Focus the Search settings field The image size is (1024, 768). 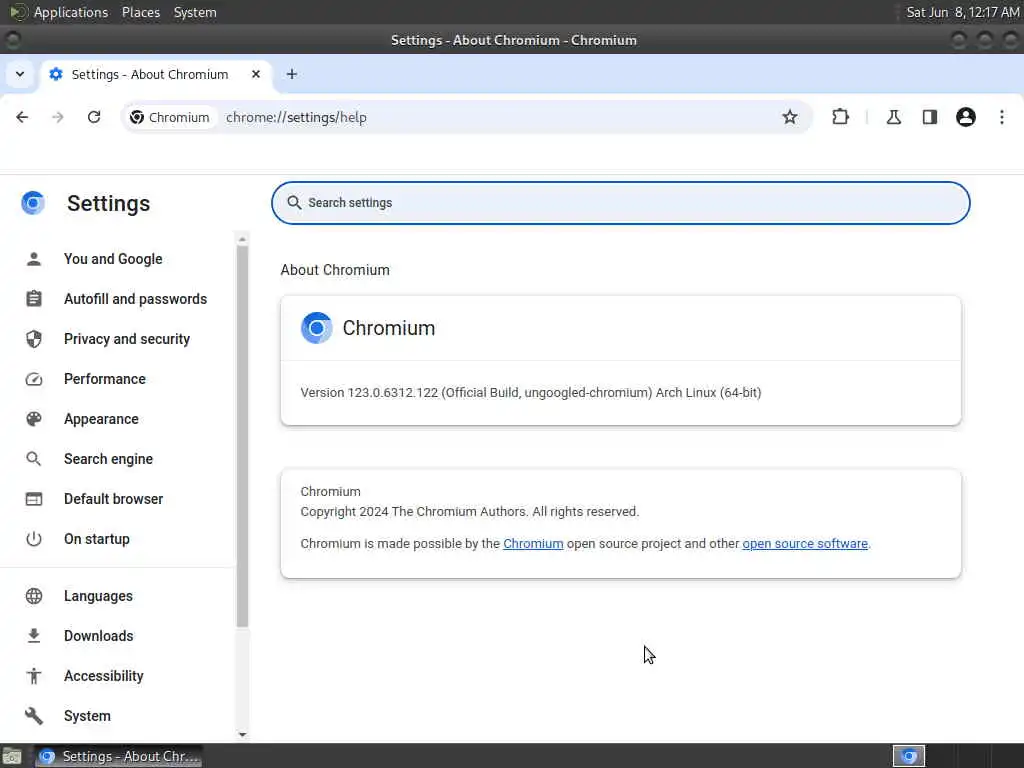(x=620, y=203)
